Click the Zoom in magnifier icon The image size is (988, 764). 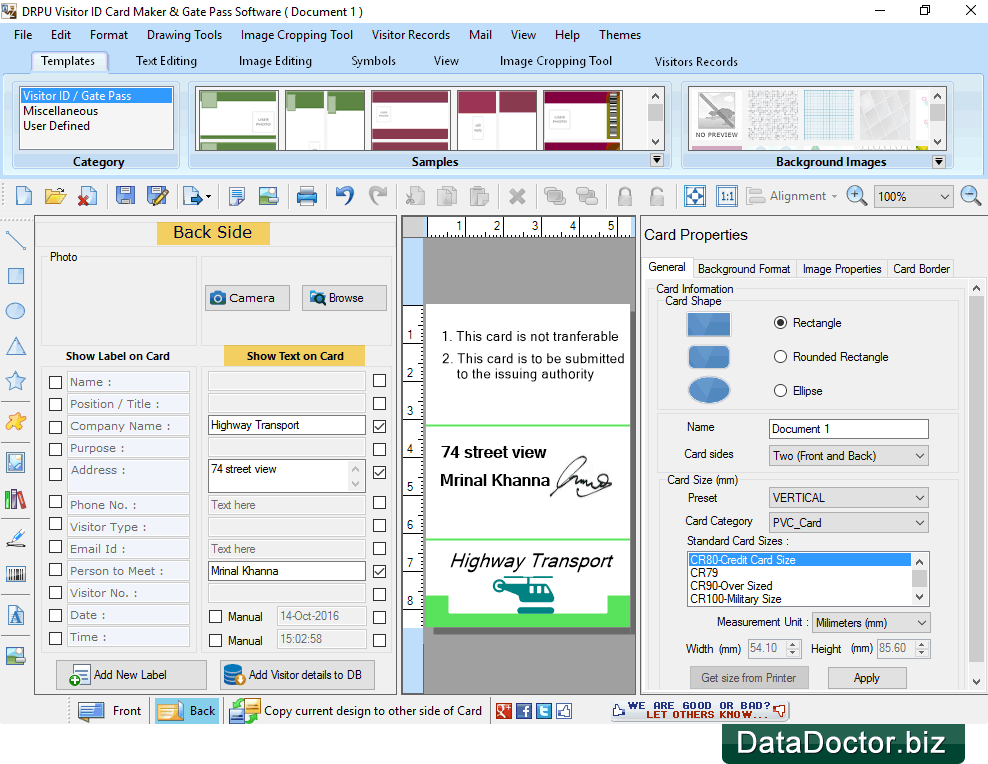856,196
